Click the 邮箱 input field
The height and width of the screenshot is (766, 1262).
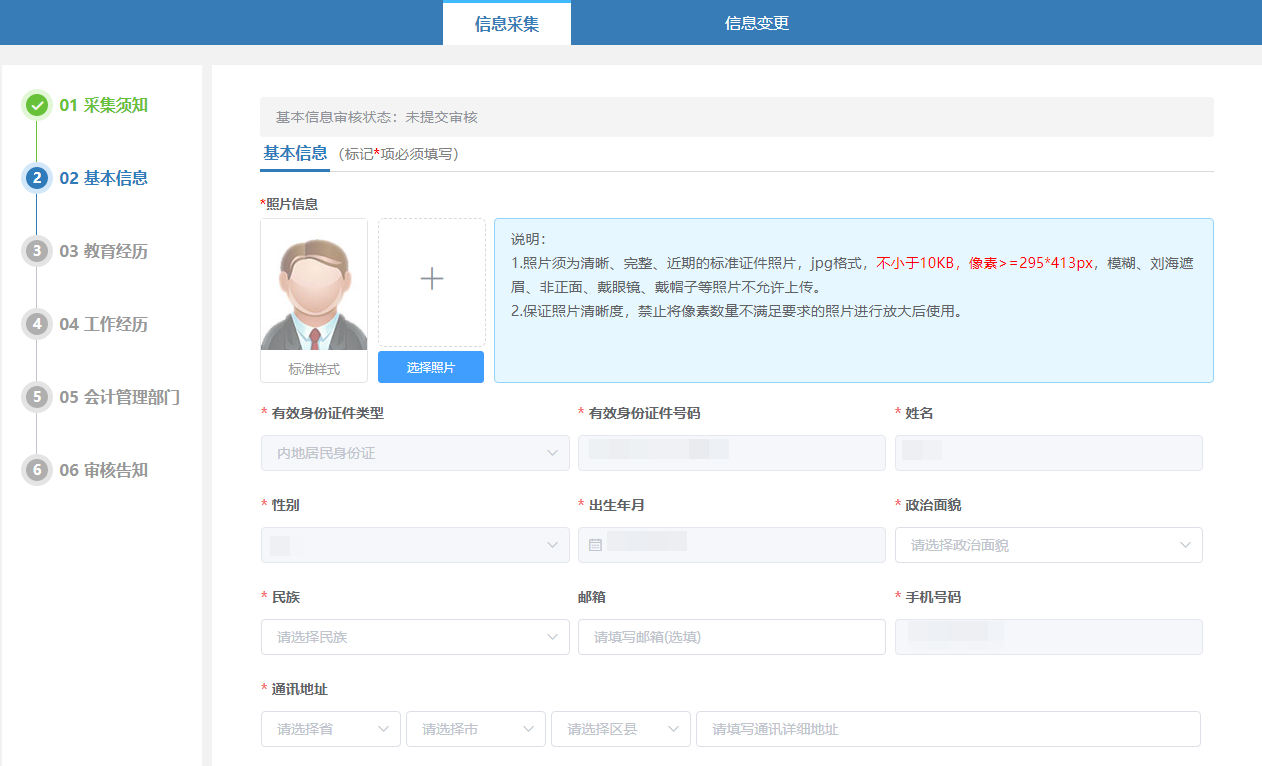click(731, 636)
